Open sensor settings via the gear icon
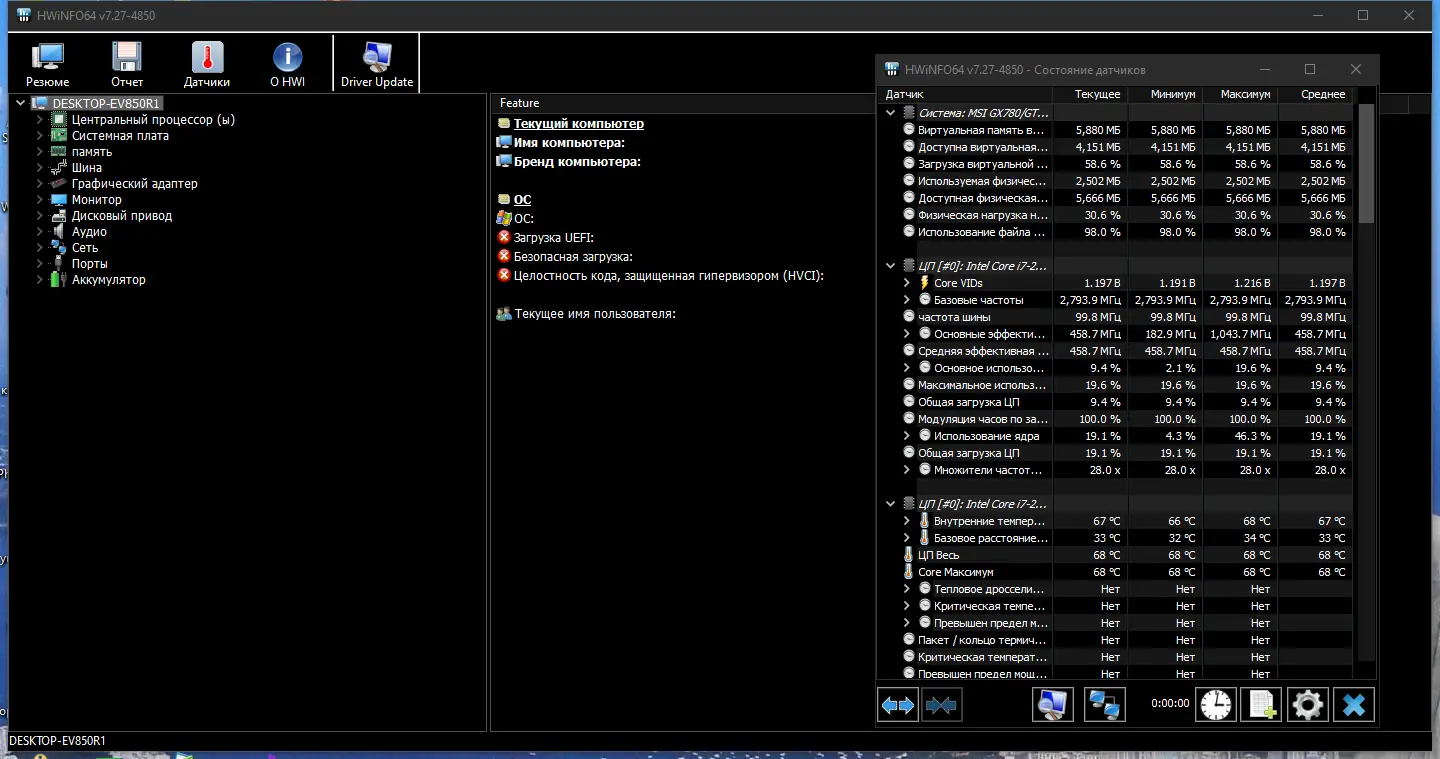This screenshot has height=759, width=1440. click(x=1307, y=705)
